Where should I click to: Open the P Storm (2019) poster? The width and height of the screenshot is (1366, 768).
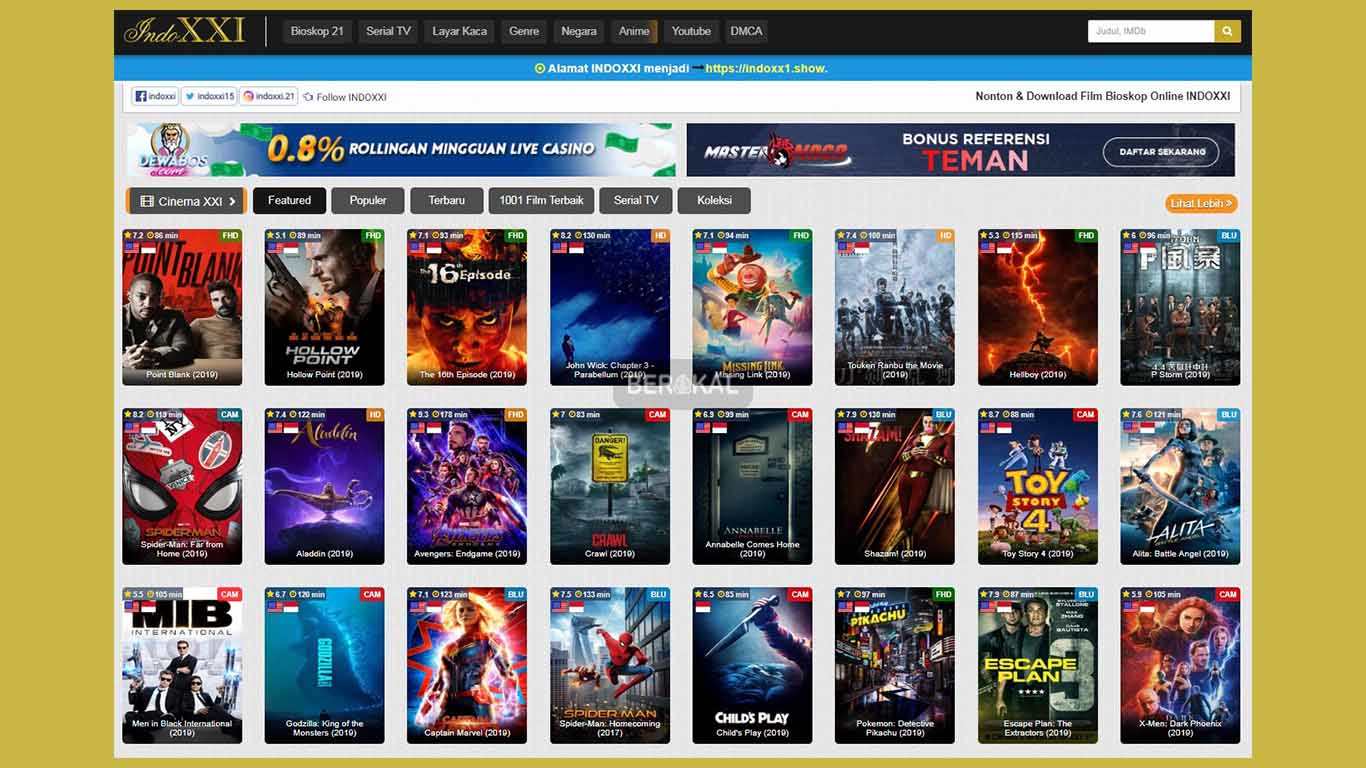[1180, 307]
